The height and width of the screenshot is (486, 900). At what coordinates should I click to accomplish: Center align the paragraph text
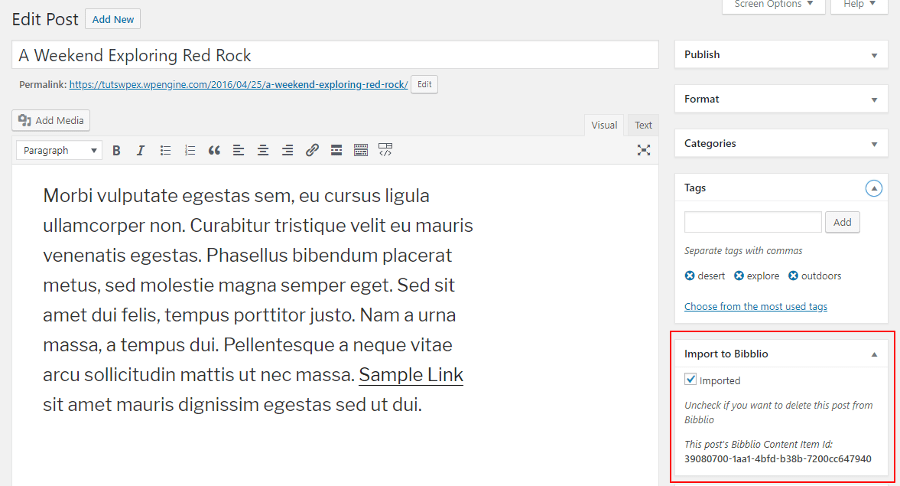coord(263,150)
